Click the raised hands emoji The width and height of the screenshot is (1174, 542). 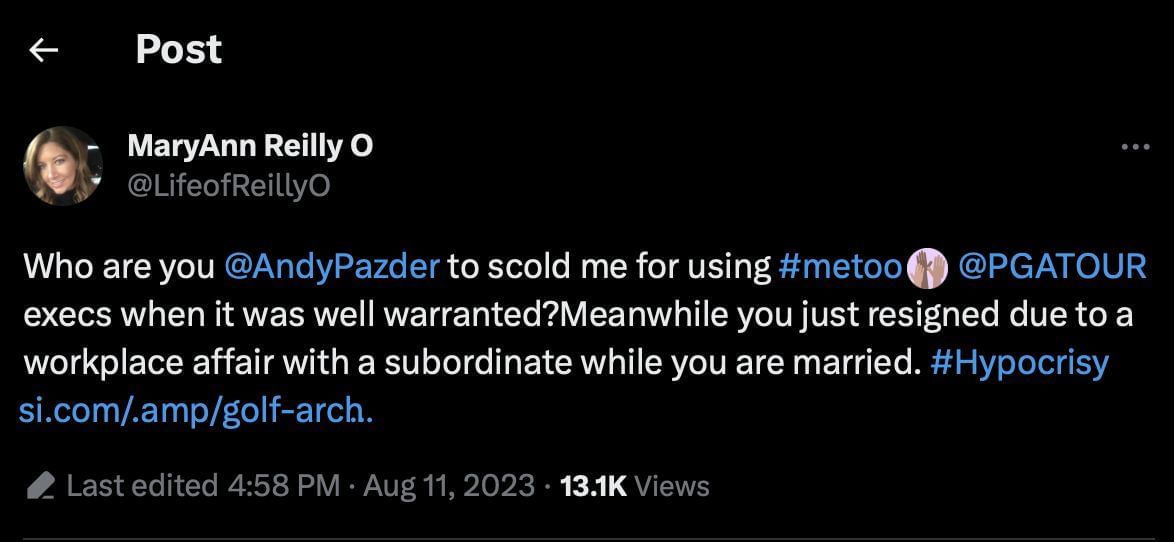[x=926, y=267]
